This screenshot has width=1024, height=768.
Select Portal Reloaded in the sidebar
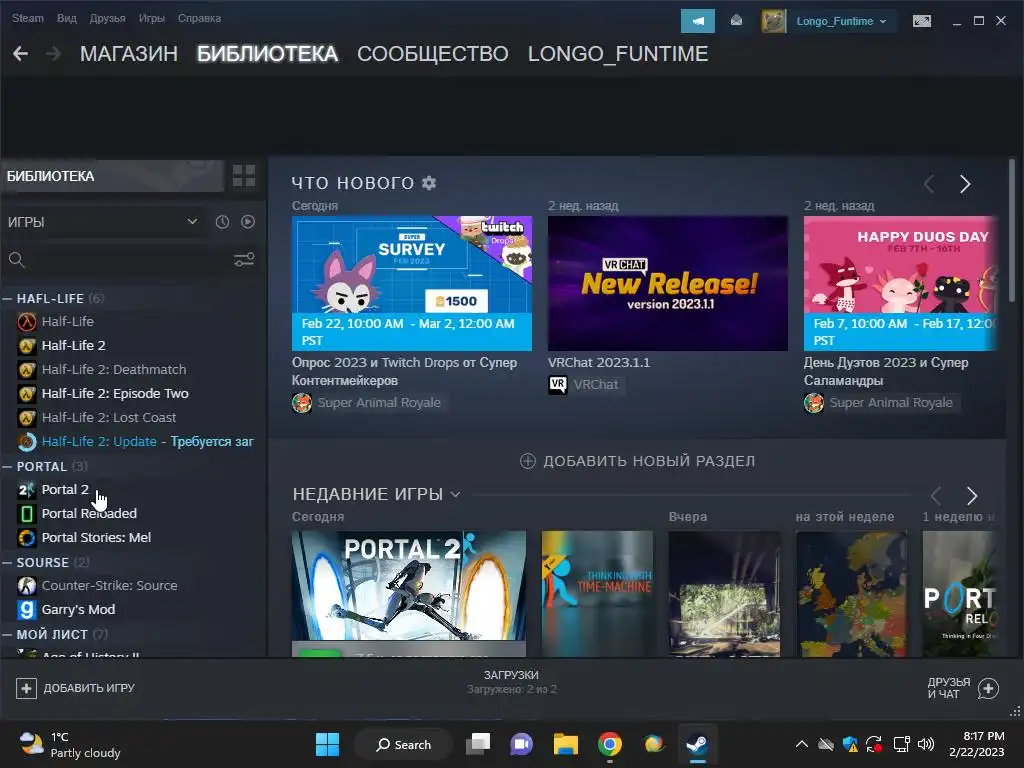[x=89, y=513]
